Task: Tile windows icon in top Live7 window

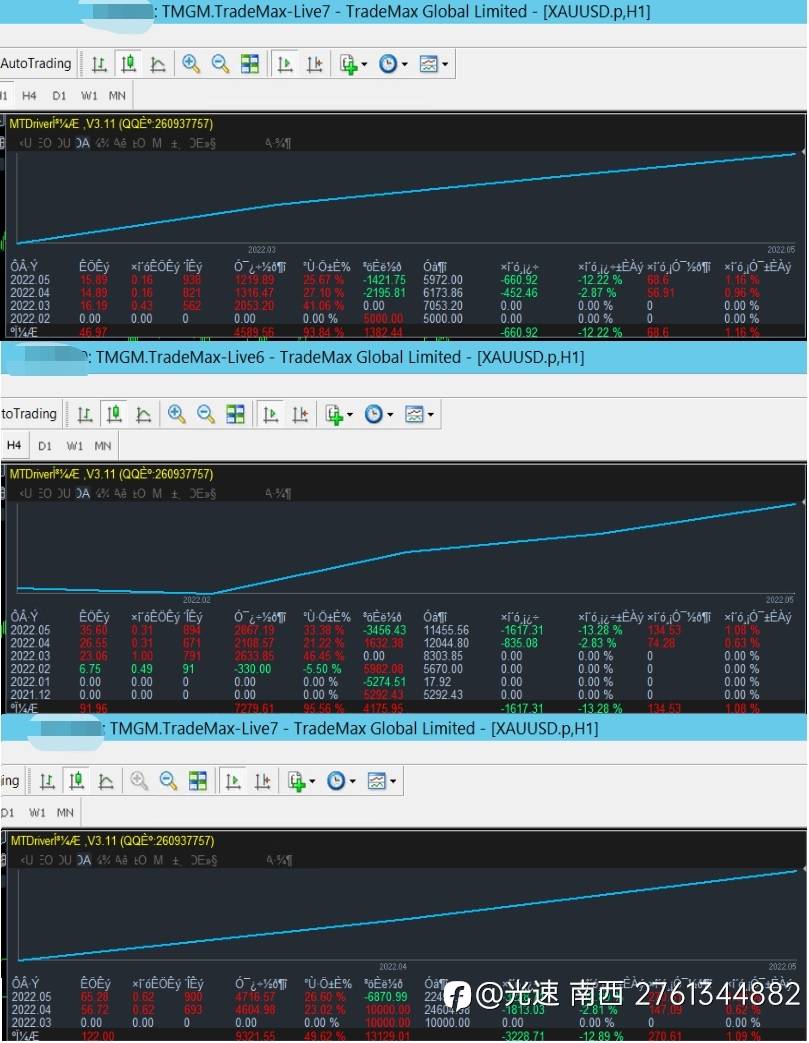Action: coord(249,64)
